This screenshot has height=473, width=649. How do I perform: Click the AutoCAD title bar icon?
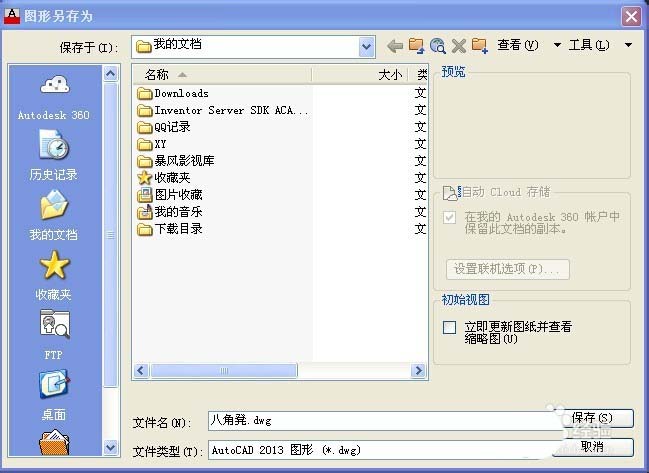pos(12,16)
